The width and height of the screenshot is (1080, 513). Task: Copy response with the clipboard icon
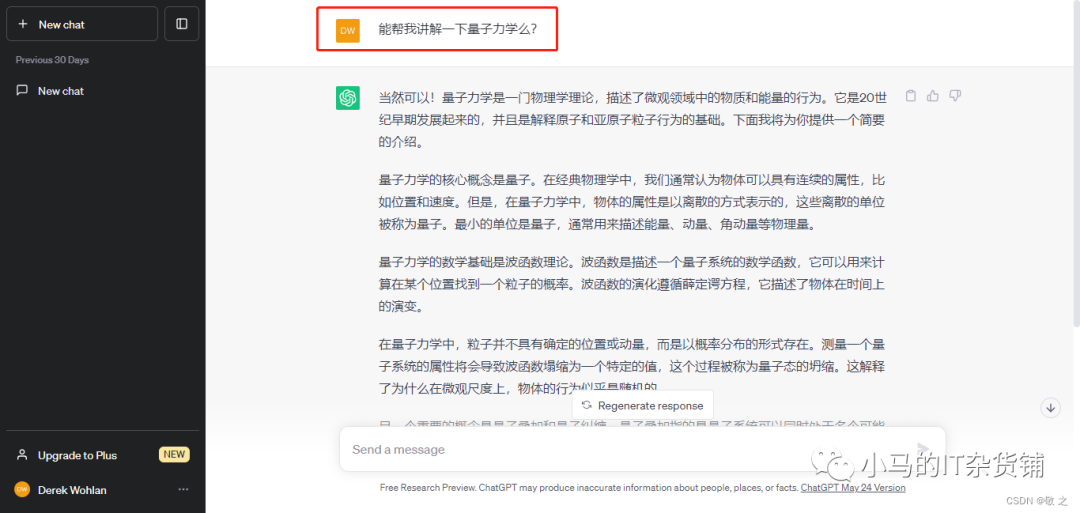coord(910,96)
